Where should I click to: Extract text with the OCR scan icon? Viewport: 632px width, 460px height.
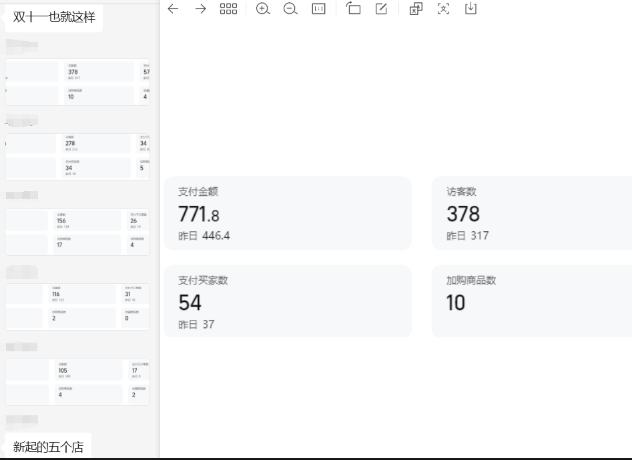click(x=443, y=9)
